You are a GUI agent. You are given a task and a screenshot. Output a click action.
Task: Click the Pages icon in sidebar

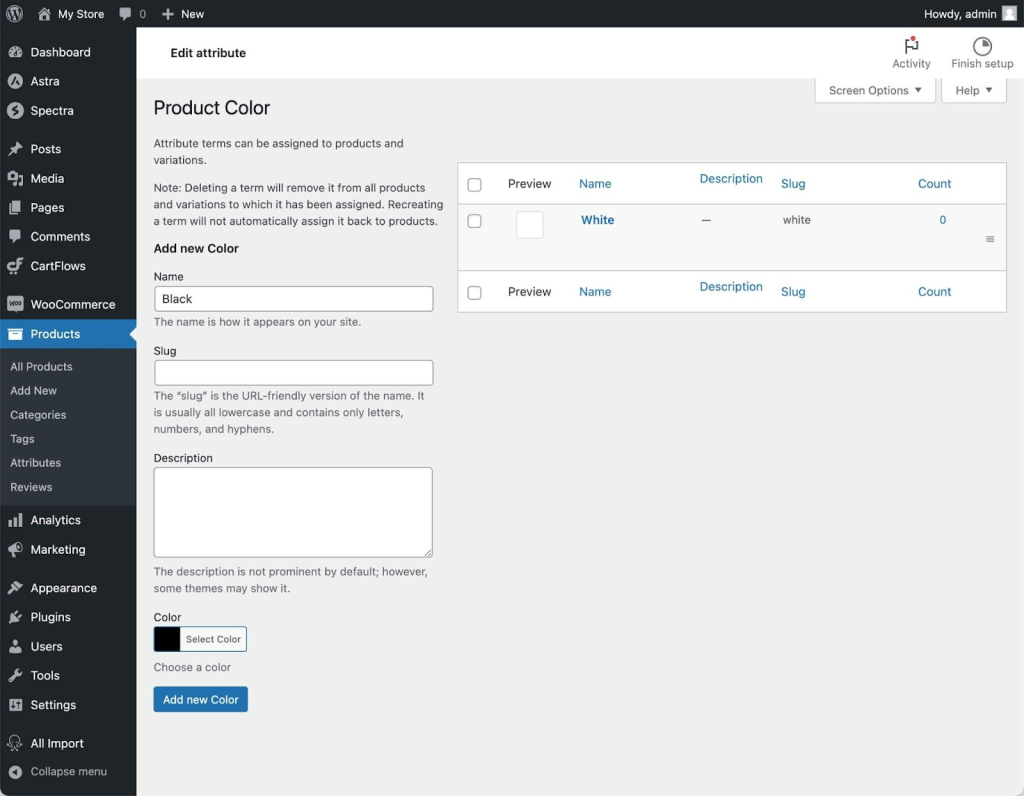coord(15,208)
